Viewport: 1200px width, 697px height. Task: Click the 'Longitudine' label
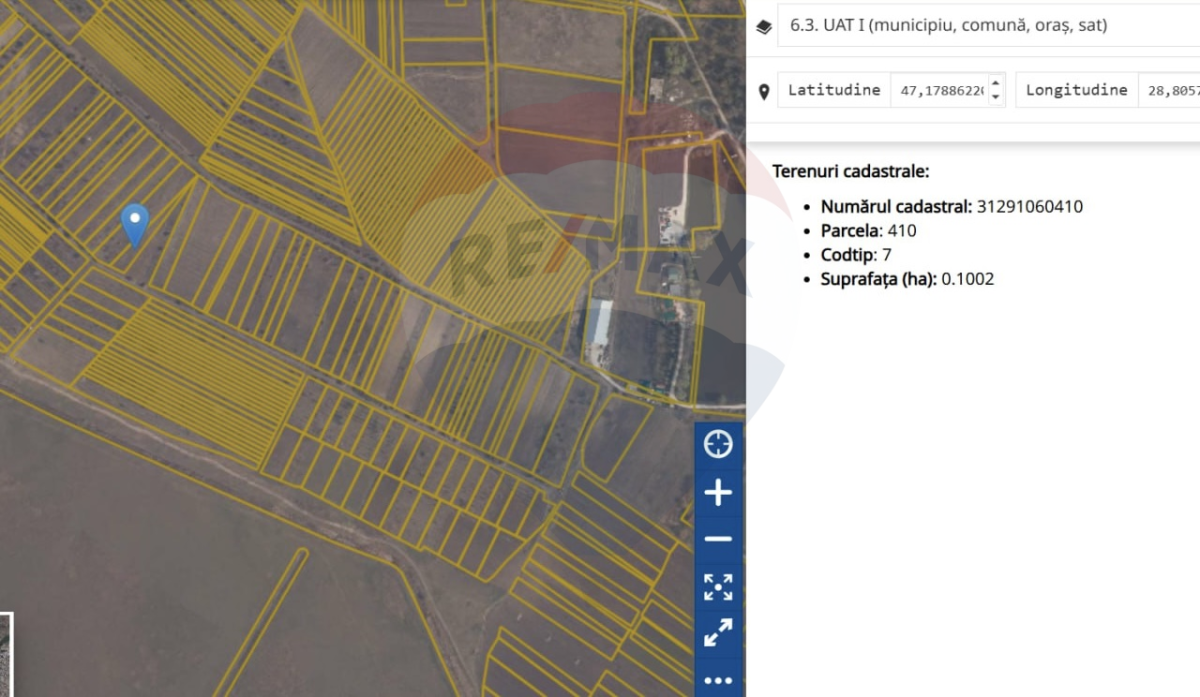pyautogui.click(x=1076, y=90)
